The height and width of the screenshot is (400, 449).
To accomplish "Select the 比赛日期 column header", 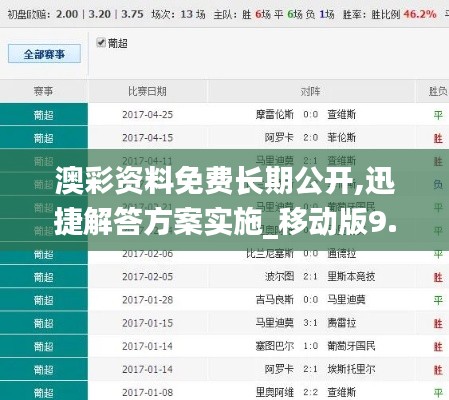I will coord(147,91).
